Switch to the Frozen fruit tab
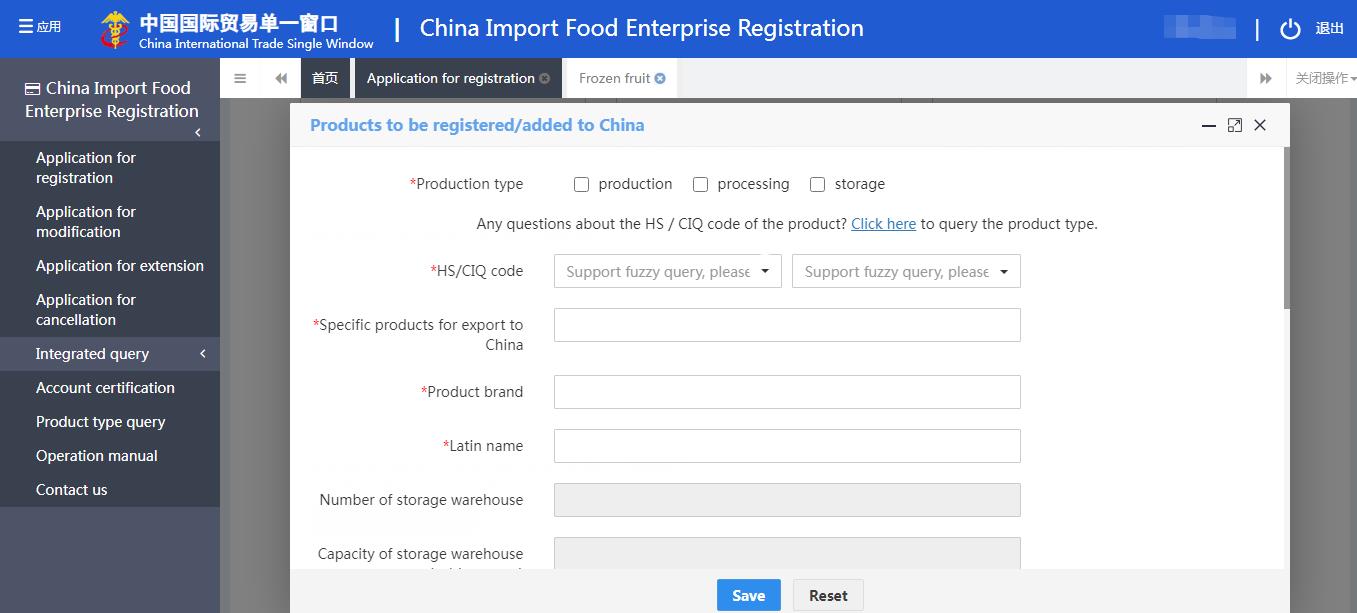1357x613 pixels. pos(614,78)
